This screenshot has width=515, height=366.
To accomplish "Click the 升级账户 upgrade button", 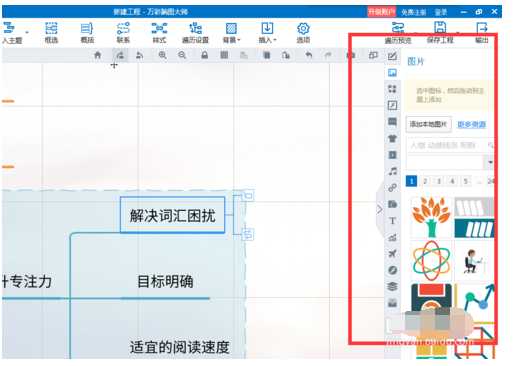I will click(381, 12).
